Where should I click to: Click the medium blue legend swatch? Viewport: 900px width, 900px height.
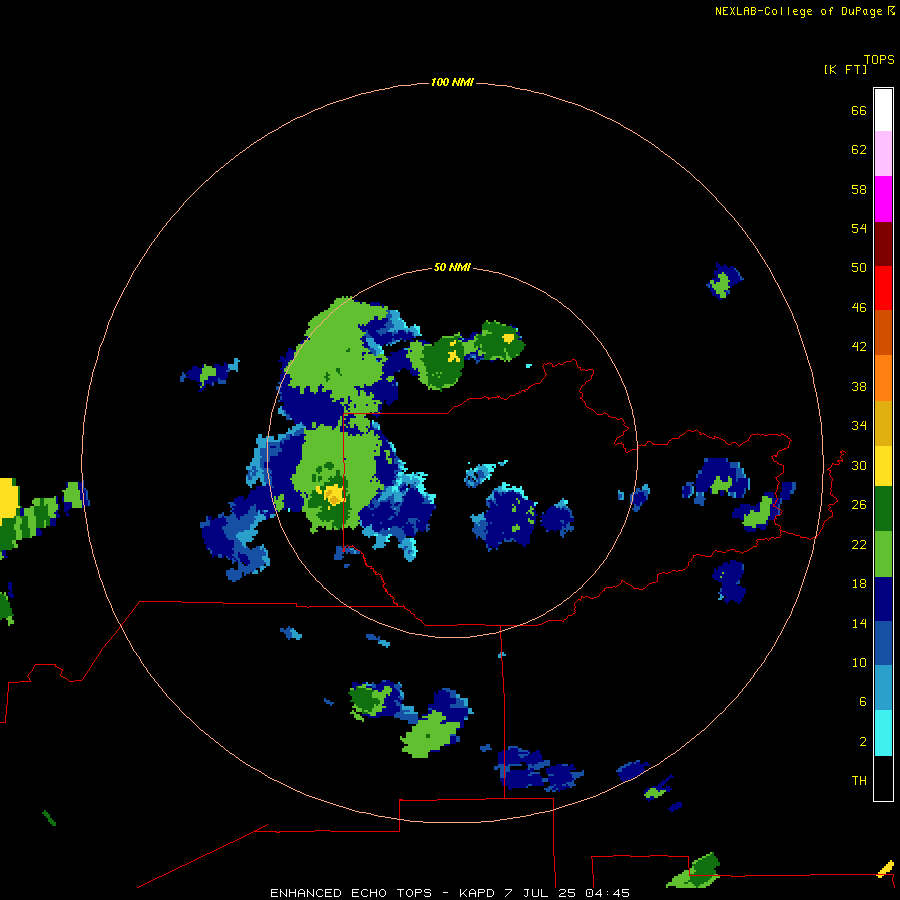[x=883, y=643]
